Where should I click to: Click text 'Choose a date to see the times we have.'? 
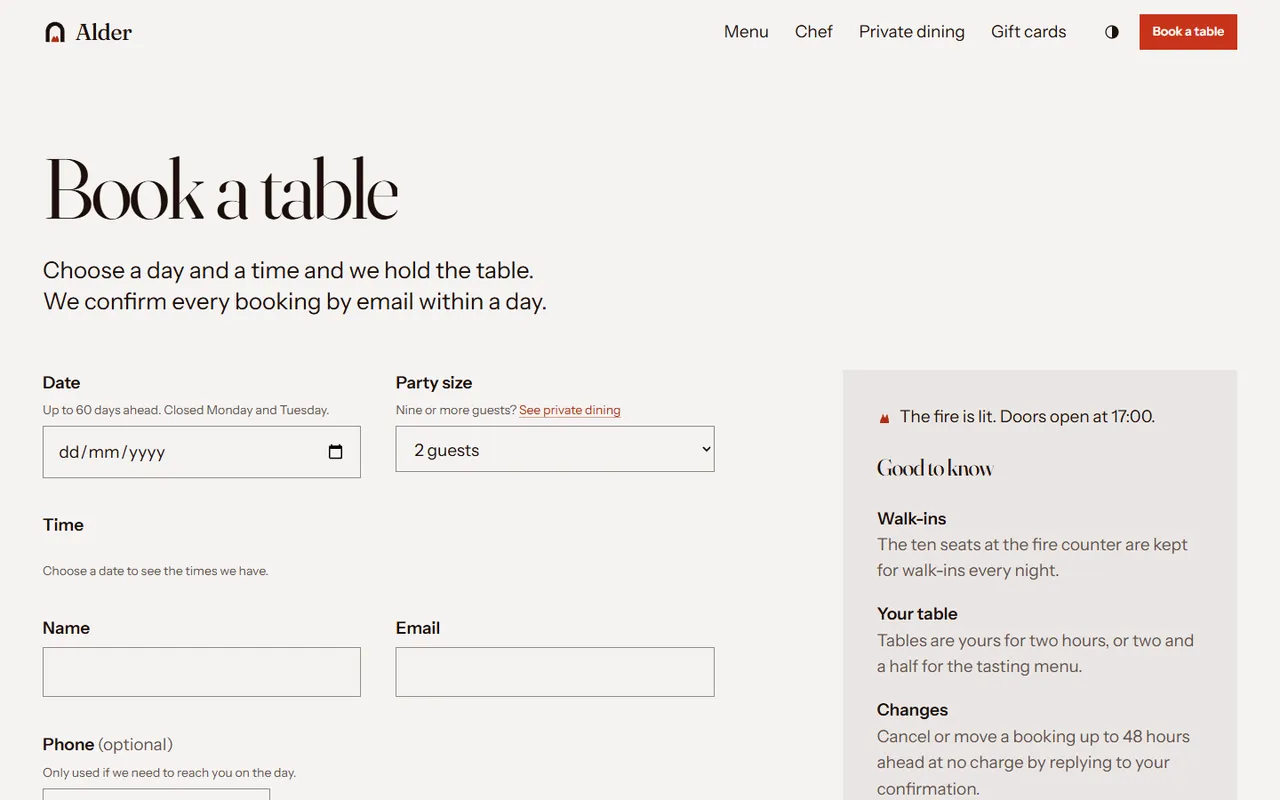(x=155, y=571)
